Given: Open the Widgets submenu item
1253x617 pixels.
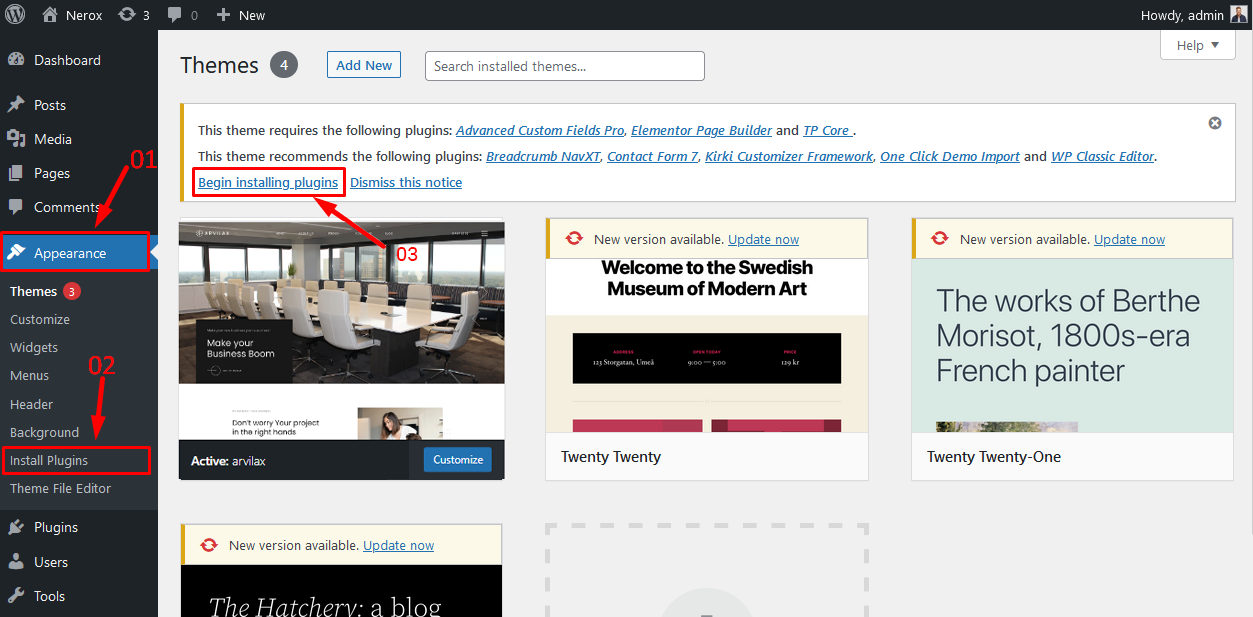Looking at the screenshot, I should pyautogui.click(x=34, y=347).
